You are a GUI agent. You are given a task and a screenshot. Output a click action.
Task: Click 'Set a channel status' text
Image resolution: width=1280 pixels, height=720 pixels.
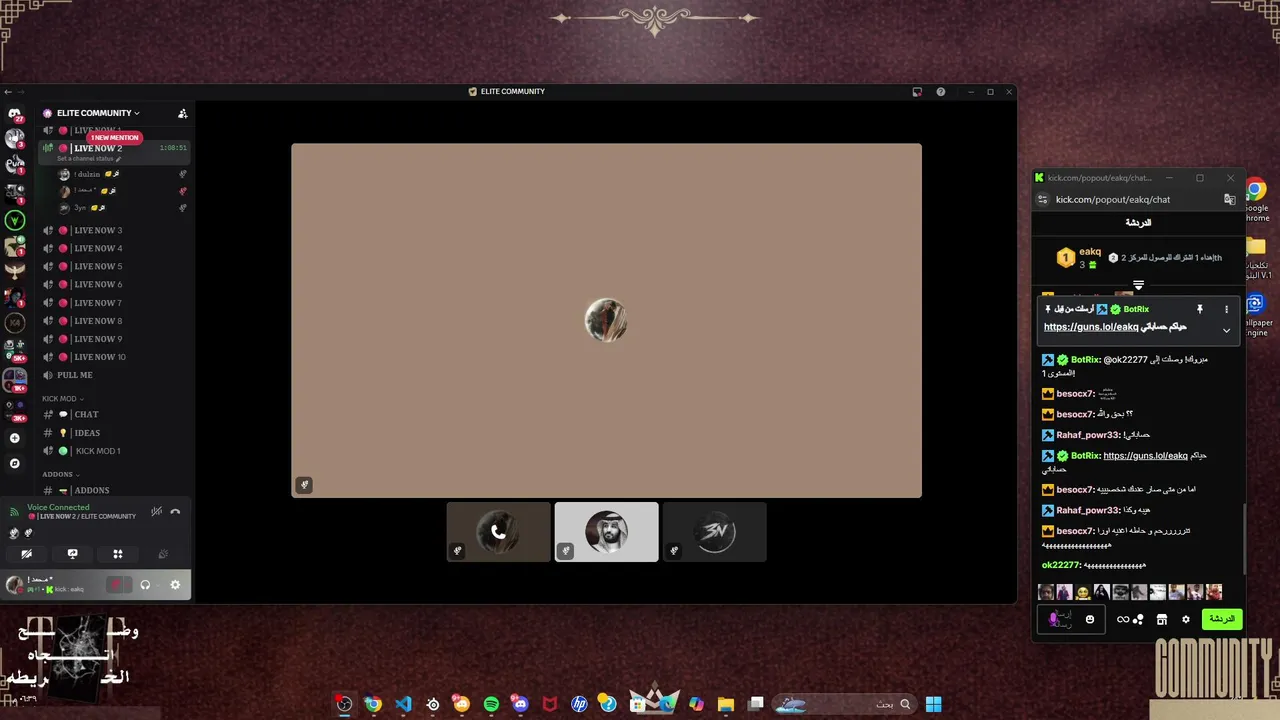point(88,159)
